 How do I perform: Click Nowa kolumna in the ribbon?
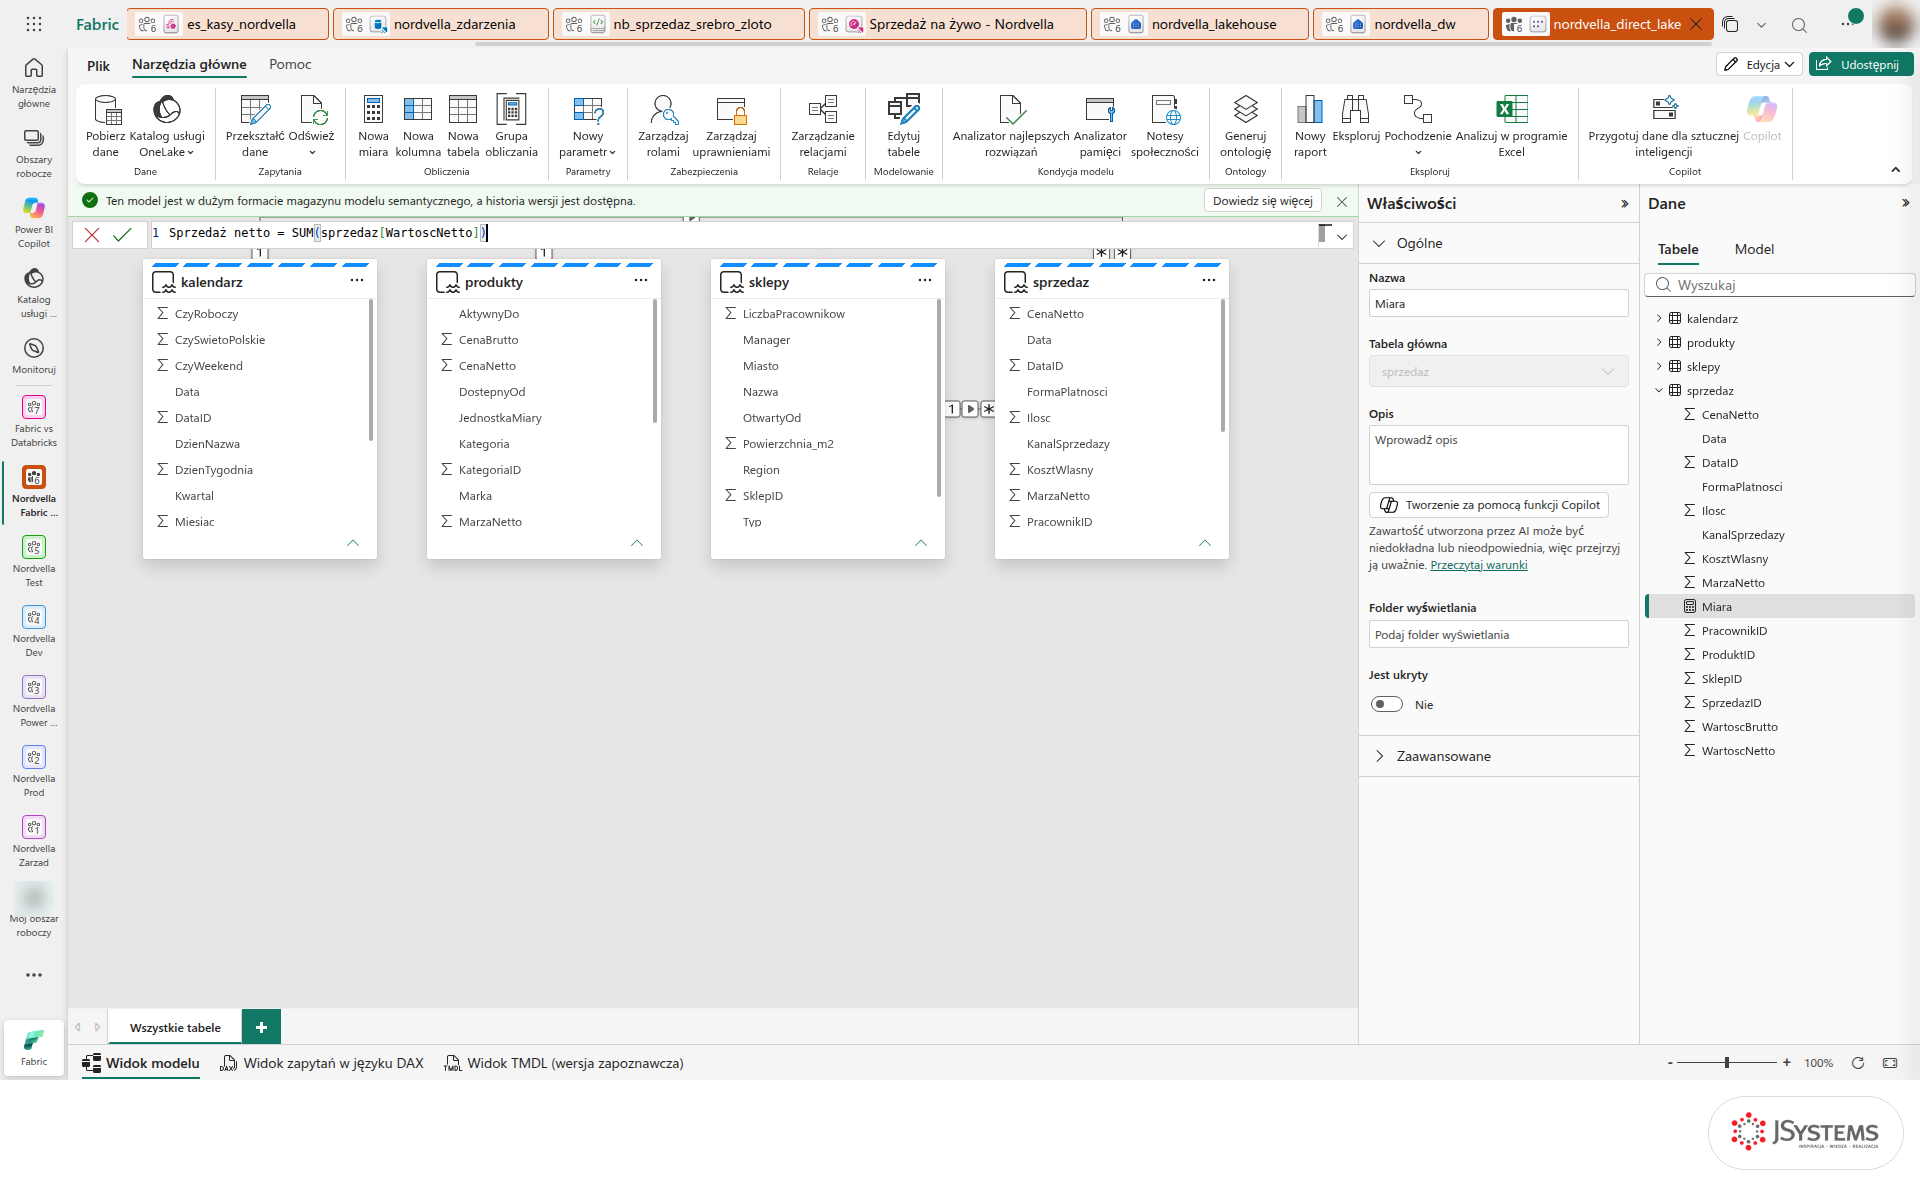click(x=418, y=126)
